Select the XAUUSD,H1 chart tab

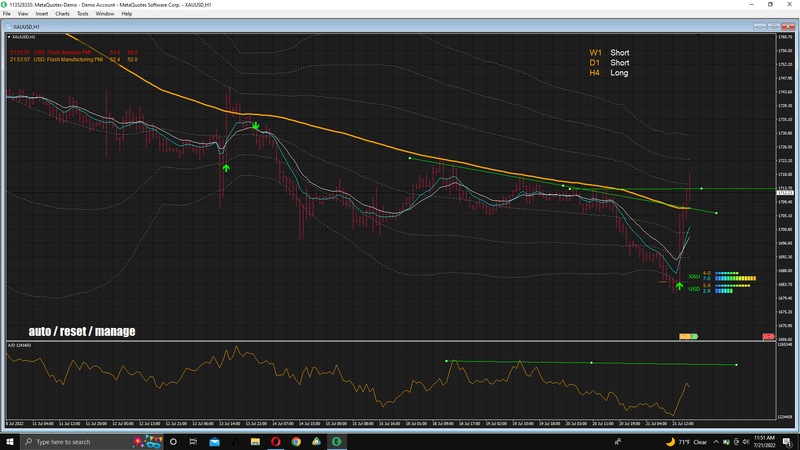tap(29, 26)
